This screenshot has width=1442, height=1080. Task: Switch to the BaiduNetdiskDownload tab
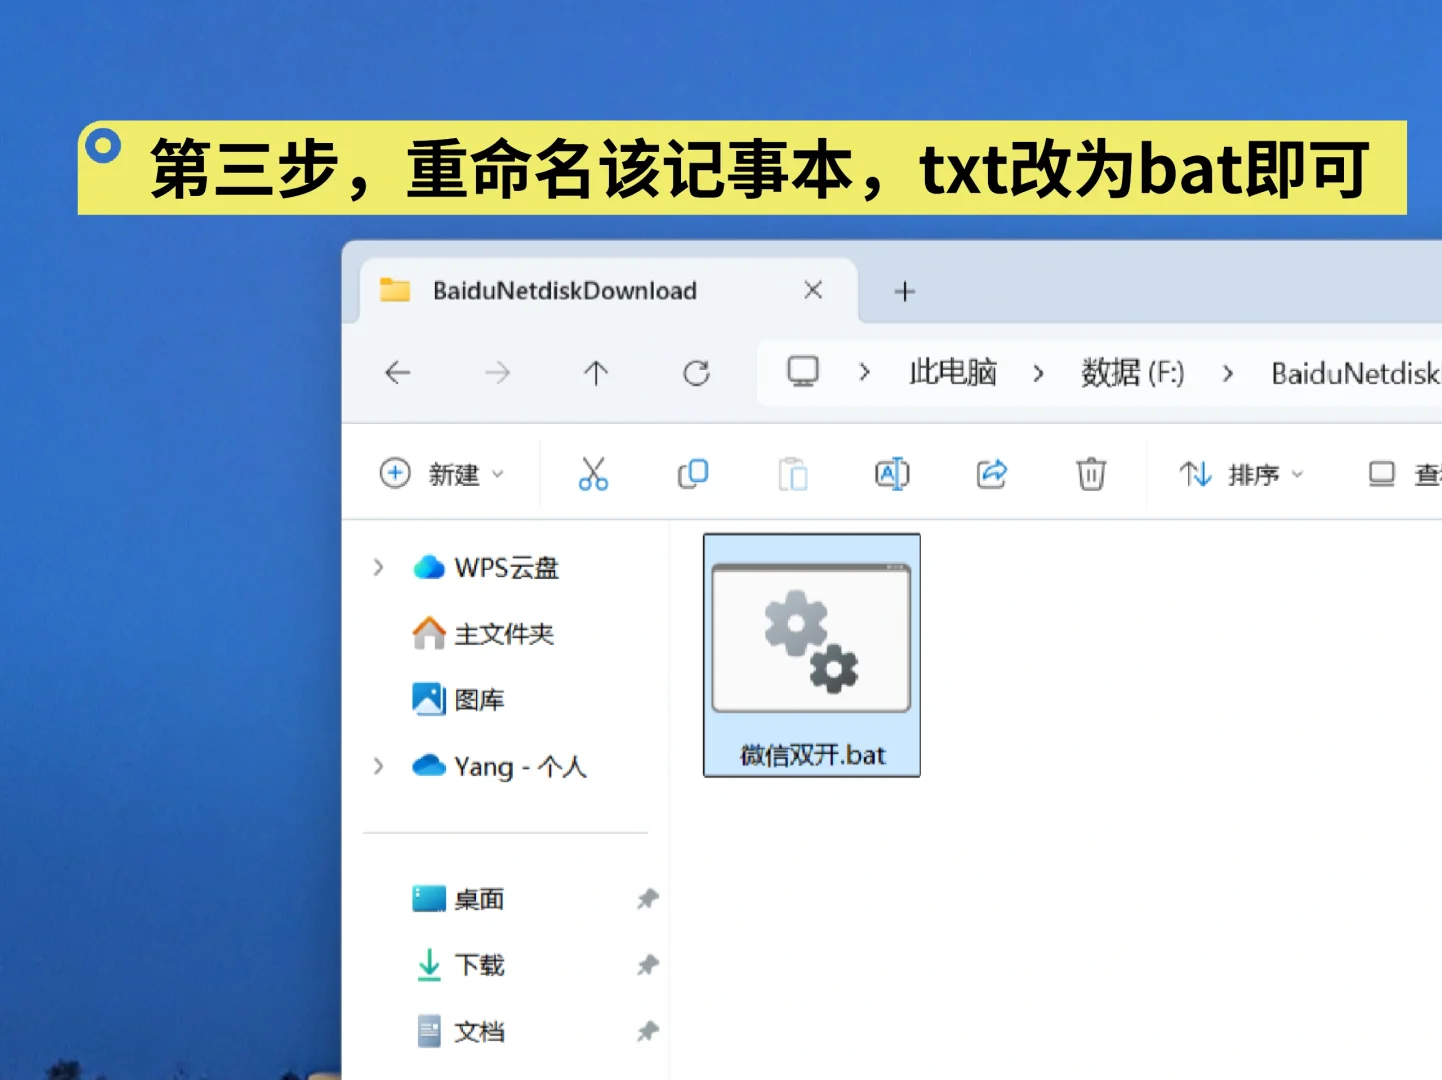pyautogui.click(x=563, y=290)
